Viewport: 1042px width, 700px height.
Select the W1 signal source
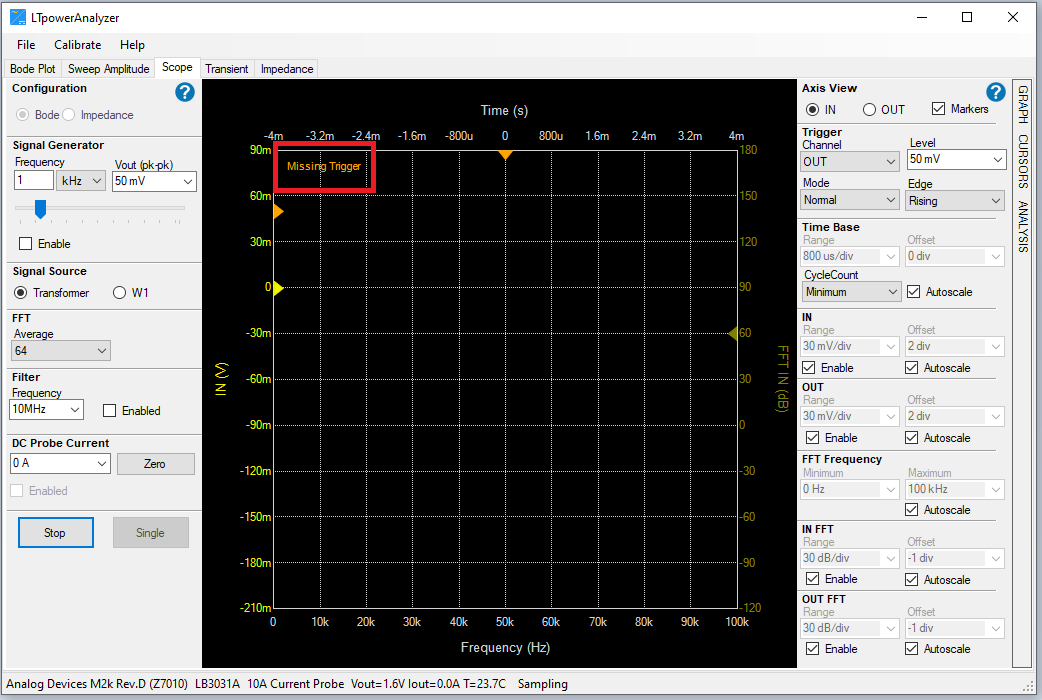120,293
